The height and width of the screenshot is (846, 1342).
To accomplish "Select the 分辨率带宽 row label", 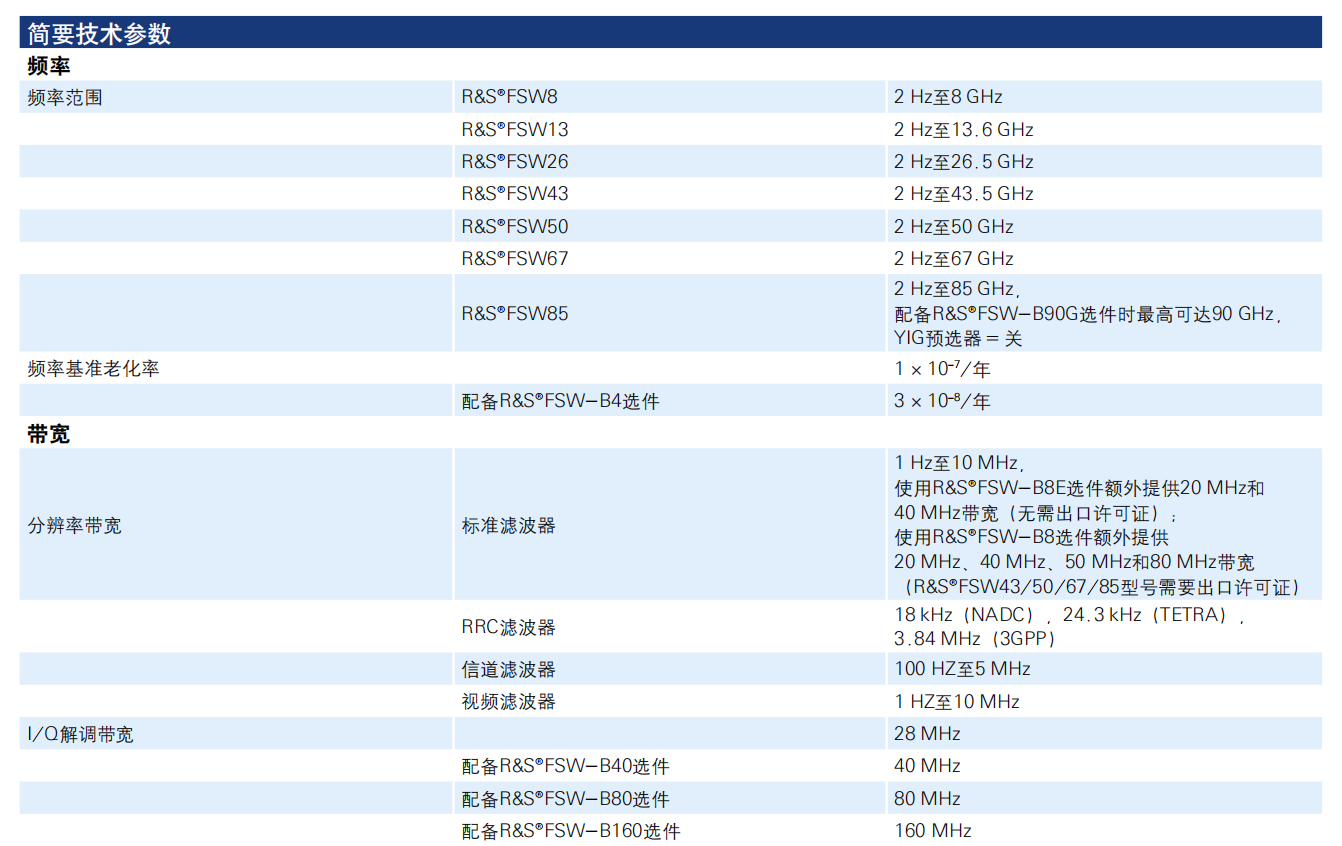I will pyautogui.click(x=75, y=526).
